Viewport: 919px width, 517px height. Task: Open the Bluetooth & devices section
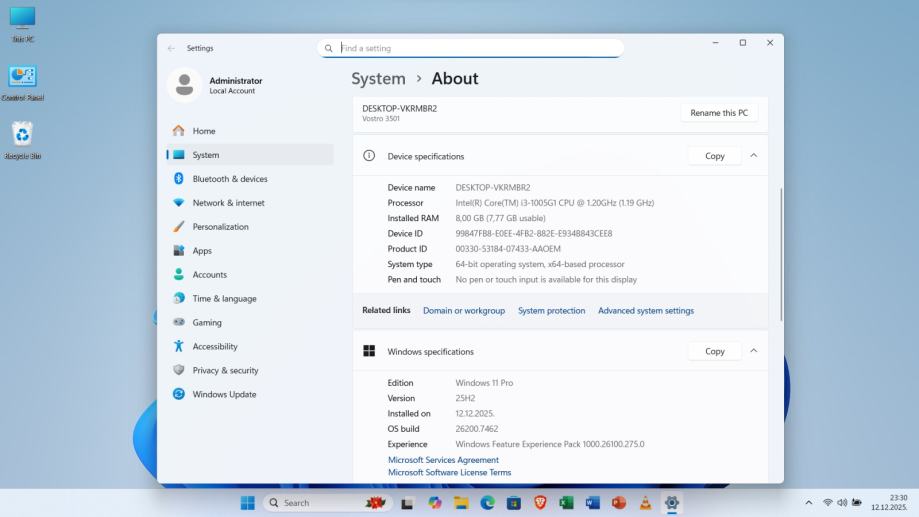coord(229,179)
